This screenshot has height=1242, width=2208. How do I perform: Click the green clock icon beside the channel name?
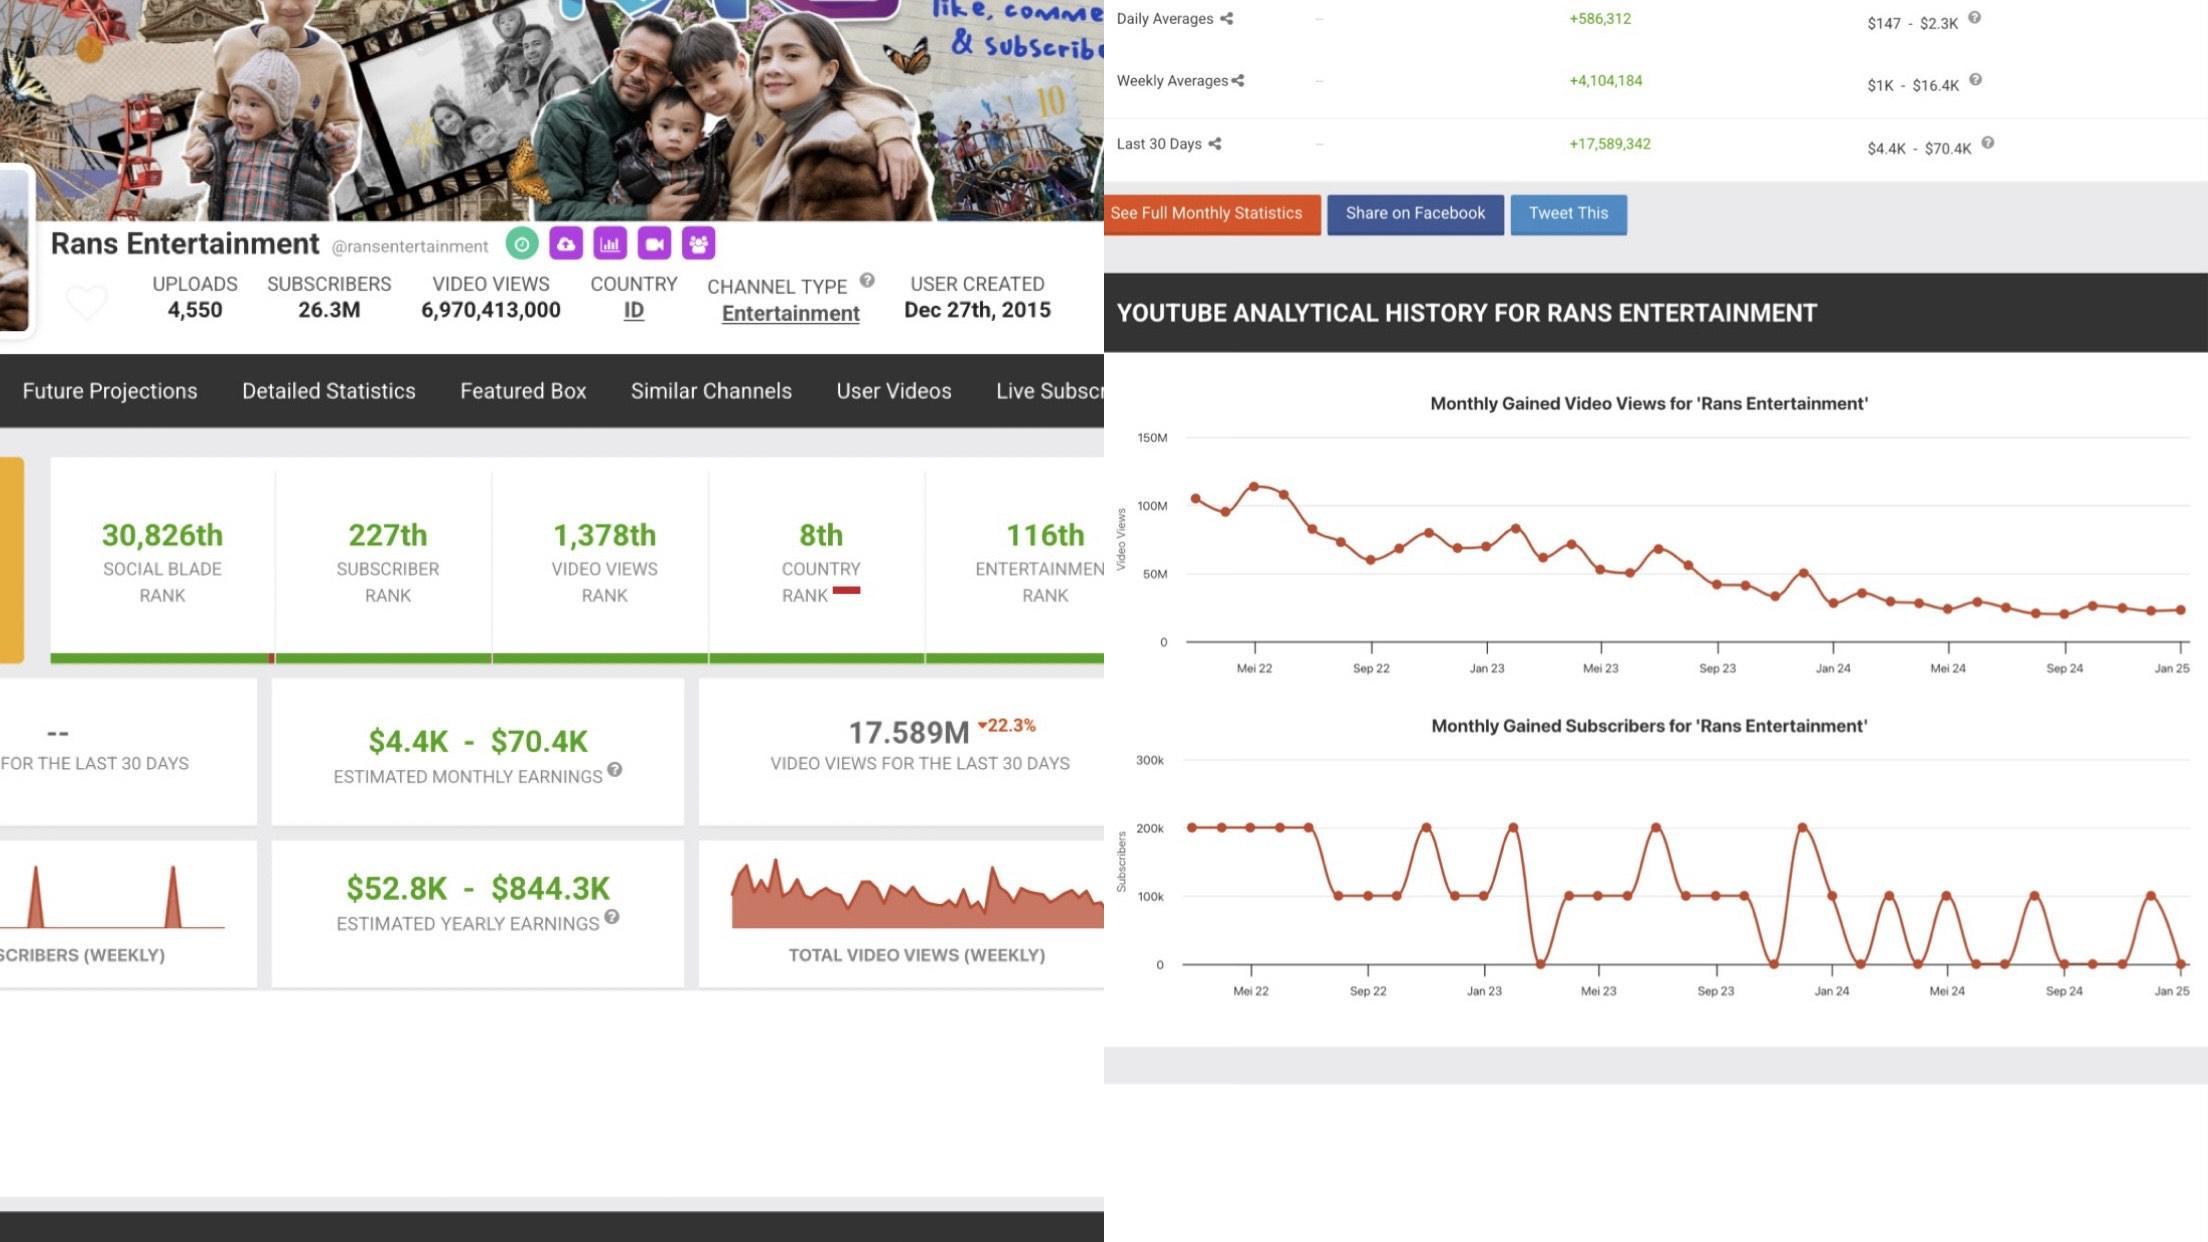pos(522,243)
